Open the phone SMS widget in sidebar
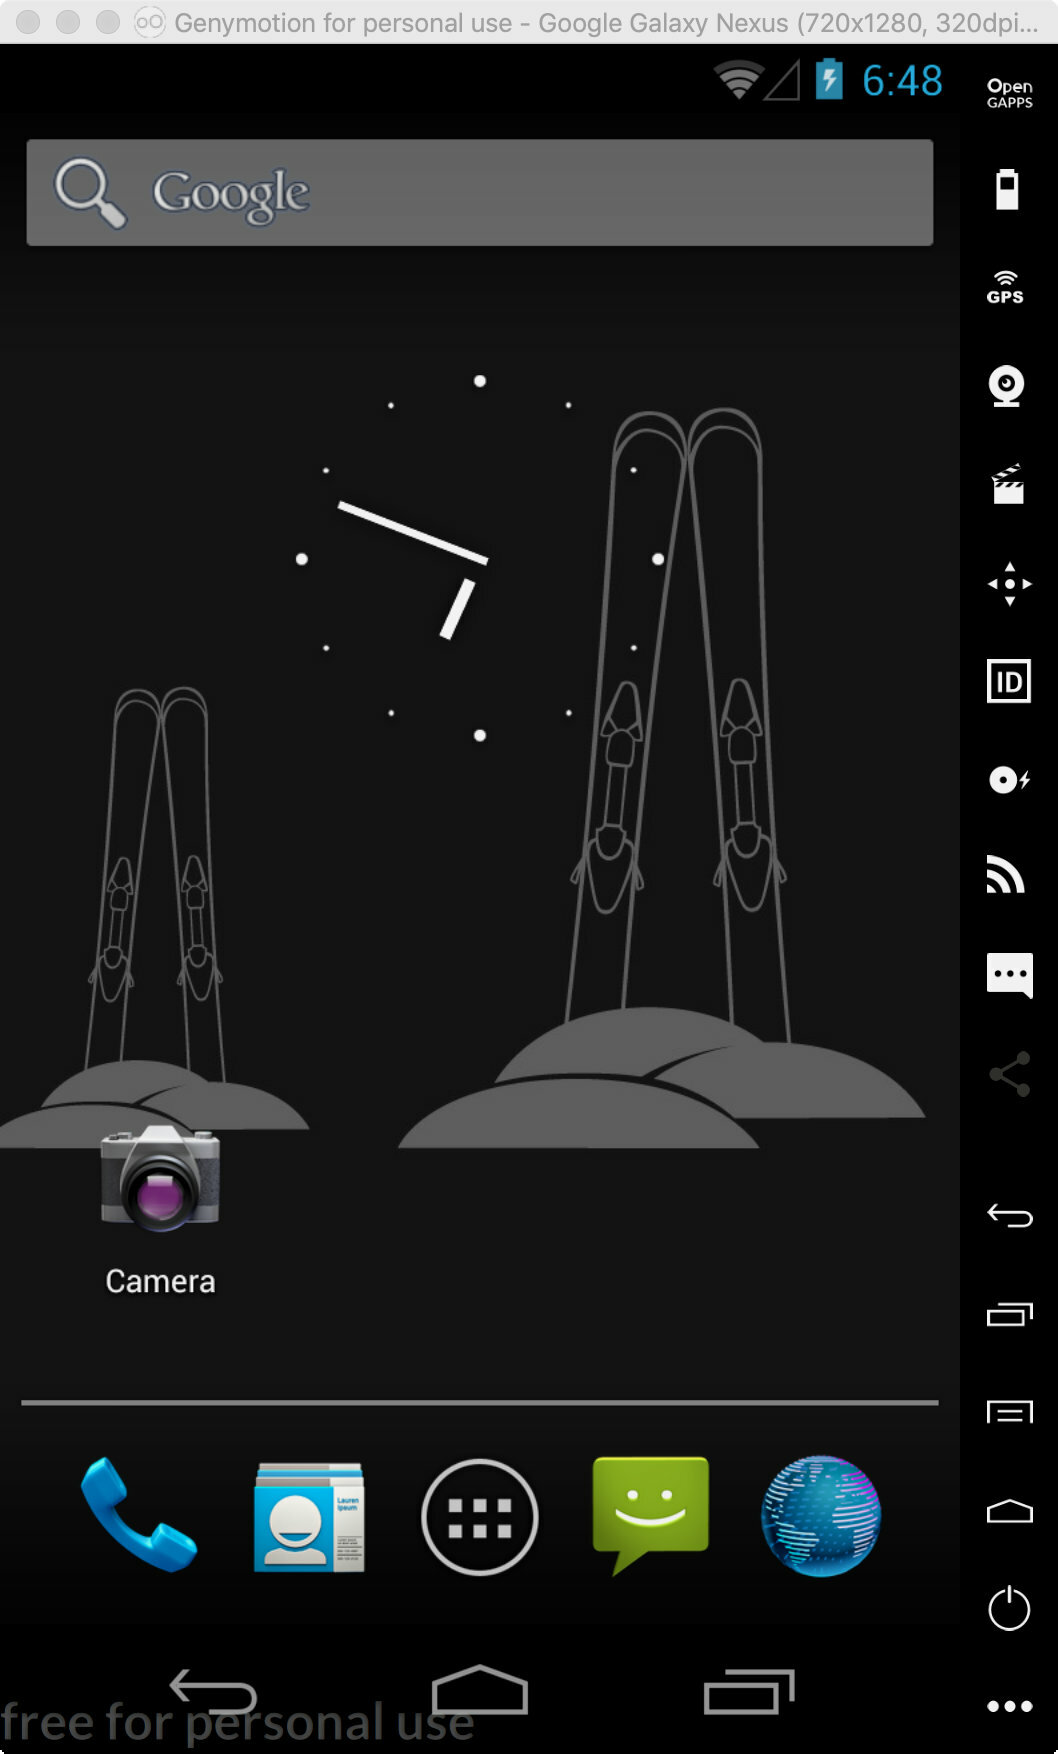 [1008, 974]
